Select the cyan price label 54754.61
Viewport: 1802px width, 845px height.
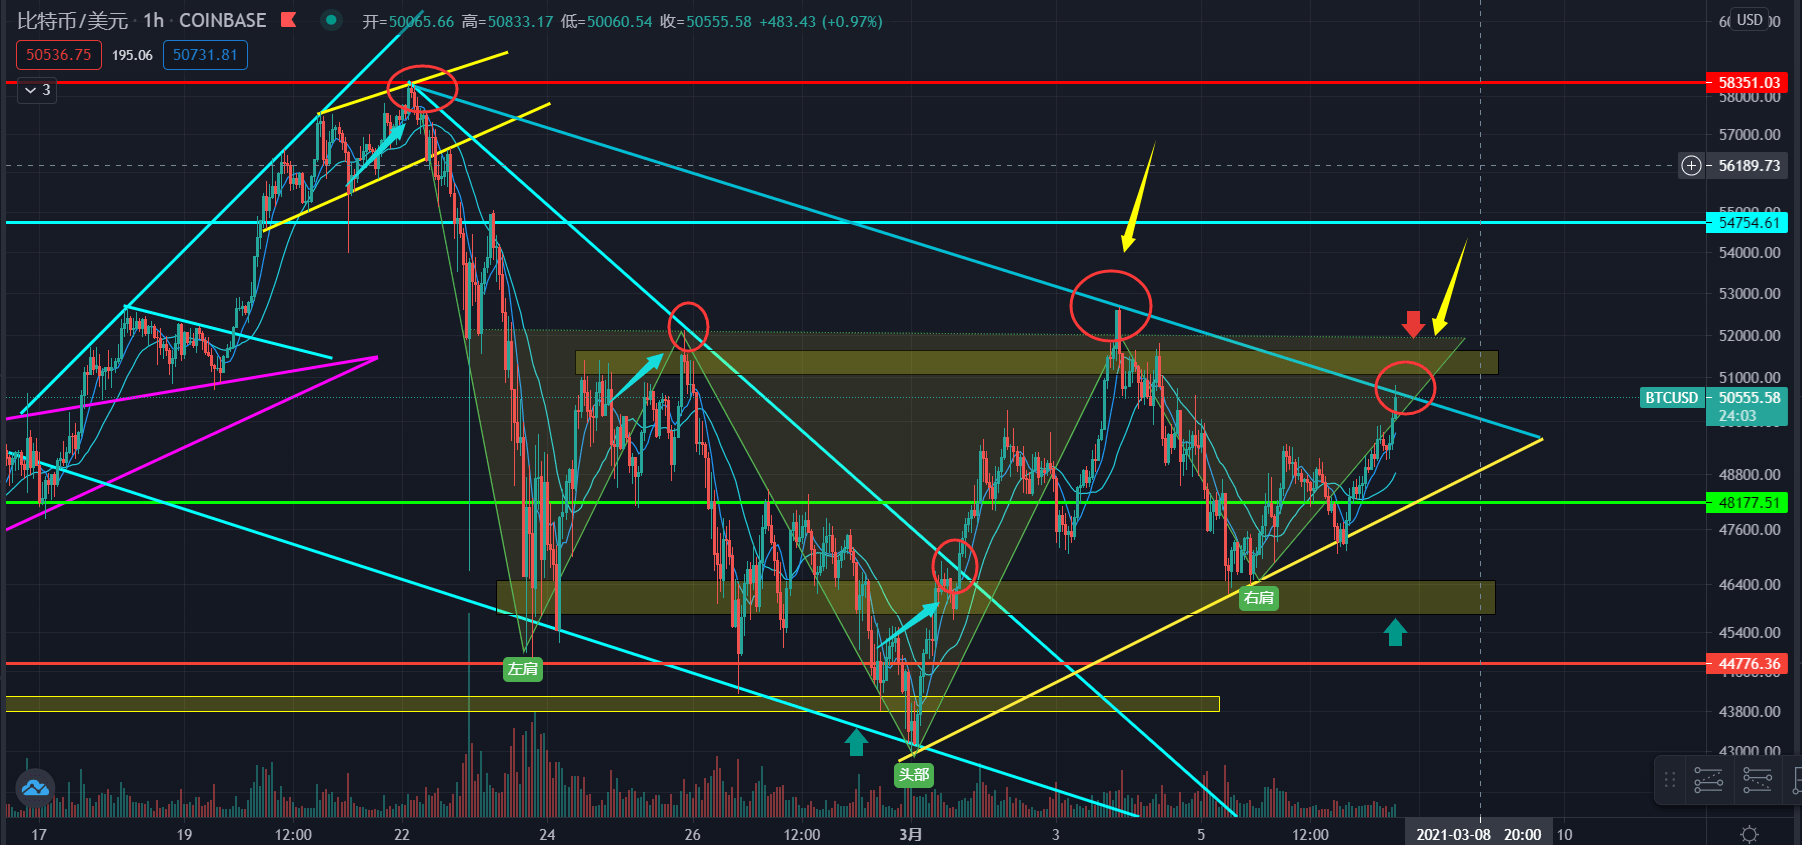(x=1746, y=223)
